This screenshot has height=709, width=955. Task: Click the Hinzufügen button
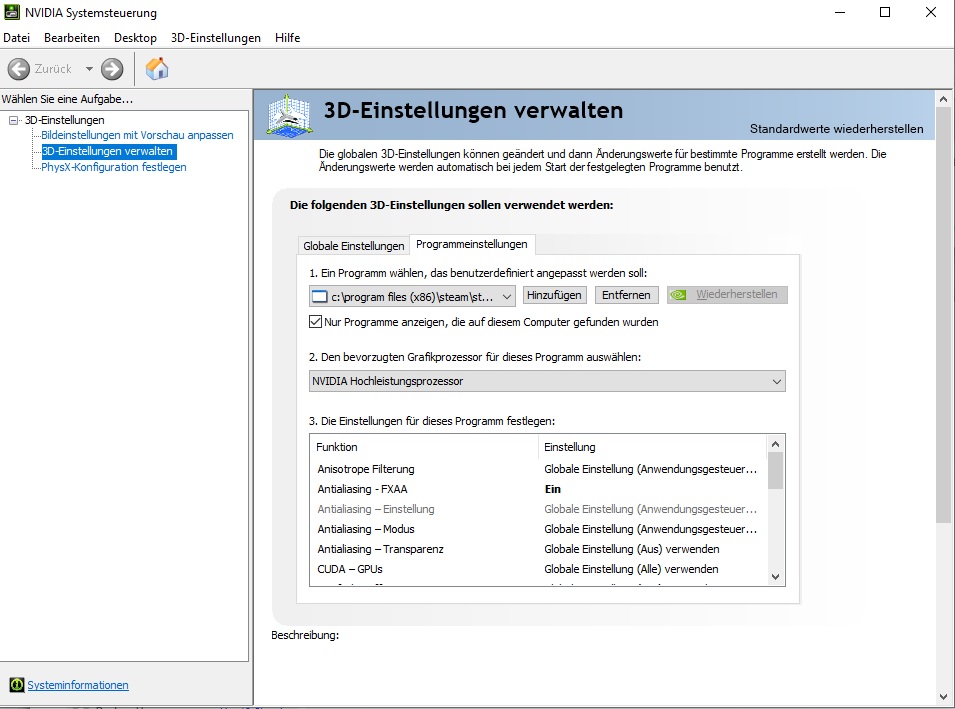[554, 295]
